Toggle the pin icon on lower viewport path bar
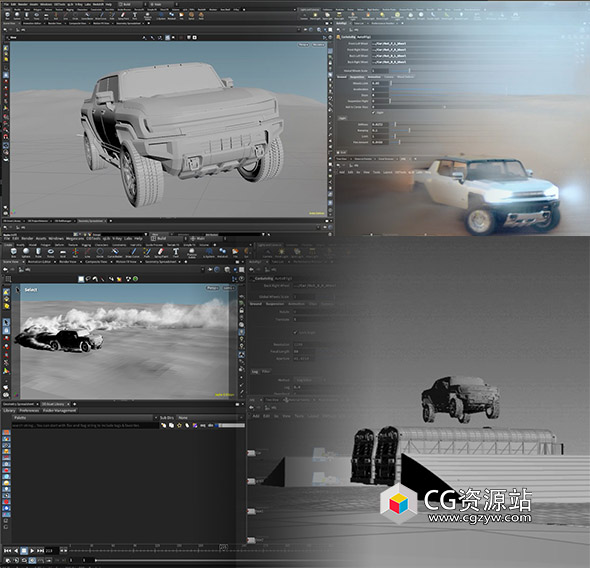Image resolution: width=590 pixels, height=568 pixels. tap(210, 270)
